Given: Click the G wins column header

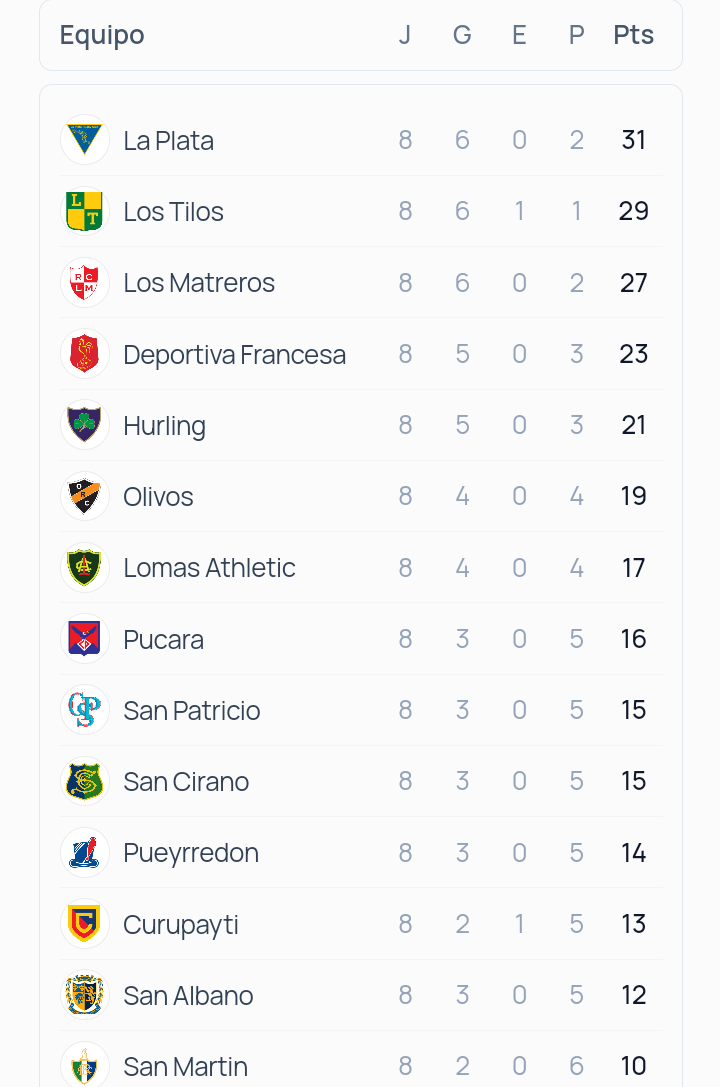Looking at the screenshot, I should click(462, 35).
